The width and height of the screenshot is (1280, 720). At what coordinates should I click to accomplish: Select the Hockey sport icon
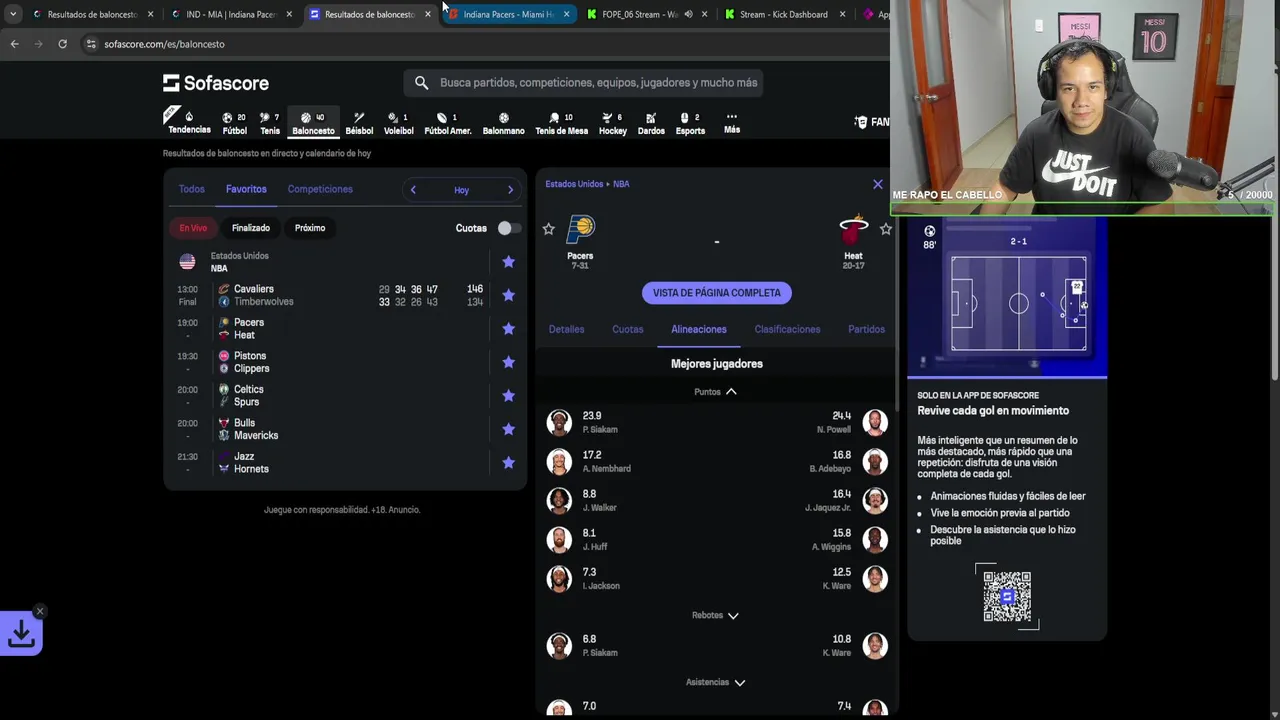coord(613,123)
